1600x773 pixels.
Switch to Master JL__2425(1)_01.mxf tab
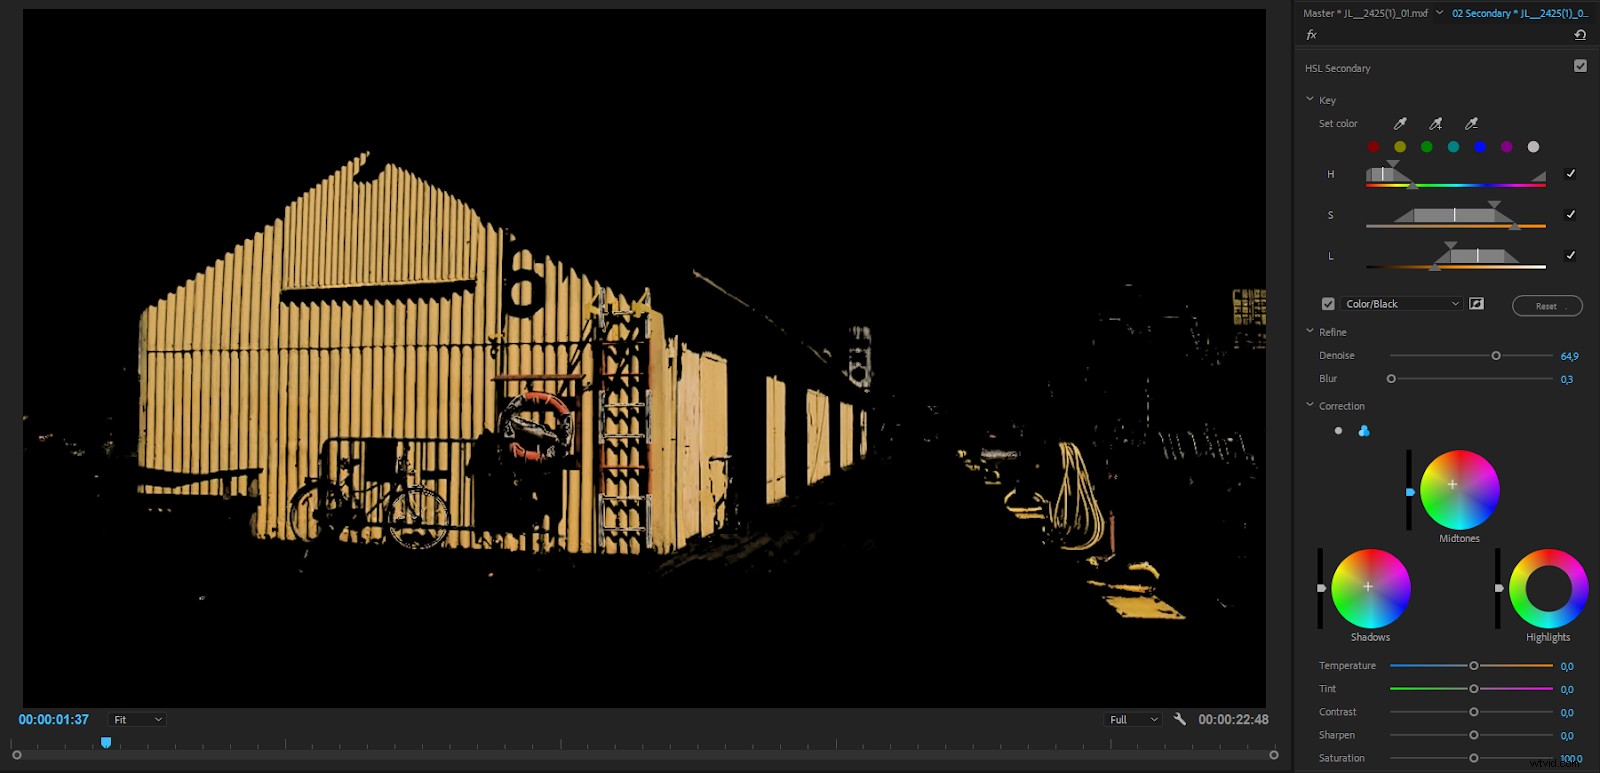[x=1365, y=13]
